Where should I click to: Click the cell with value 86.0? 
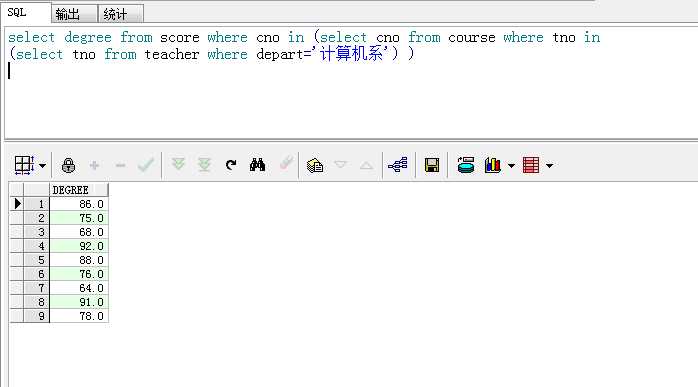79,204
